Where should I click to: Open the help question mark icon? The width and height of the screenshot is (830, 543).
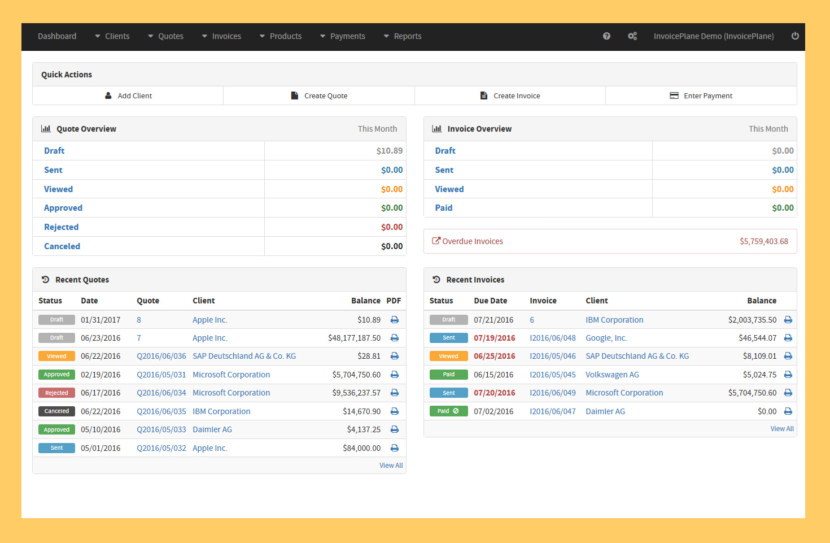pyautogui.click(x=607, y=36)
